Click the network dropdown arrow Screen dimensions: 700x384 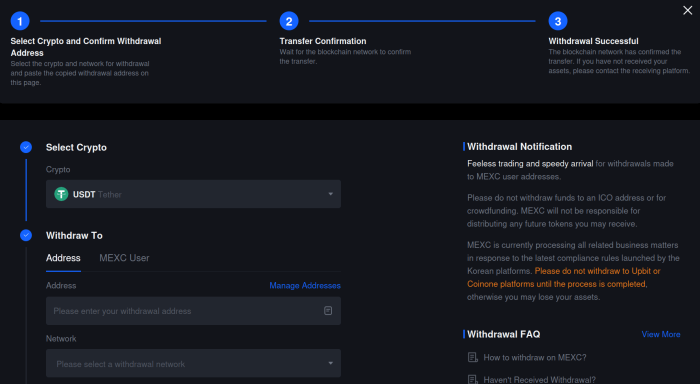point(330,363)
